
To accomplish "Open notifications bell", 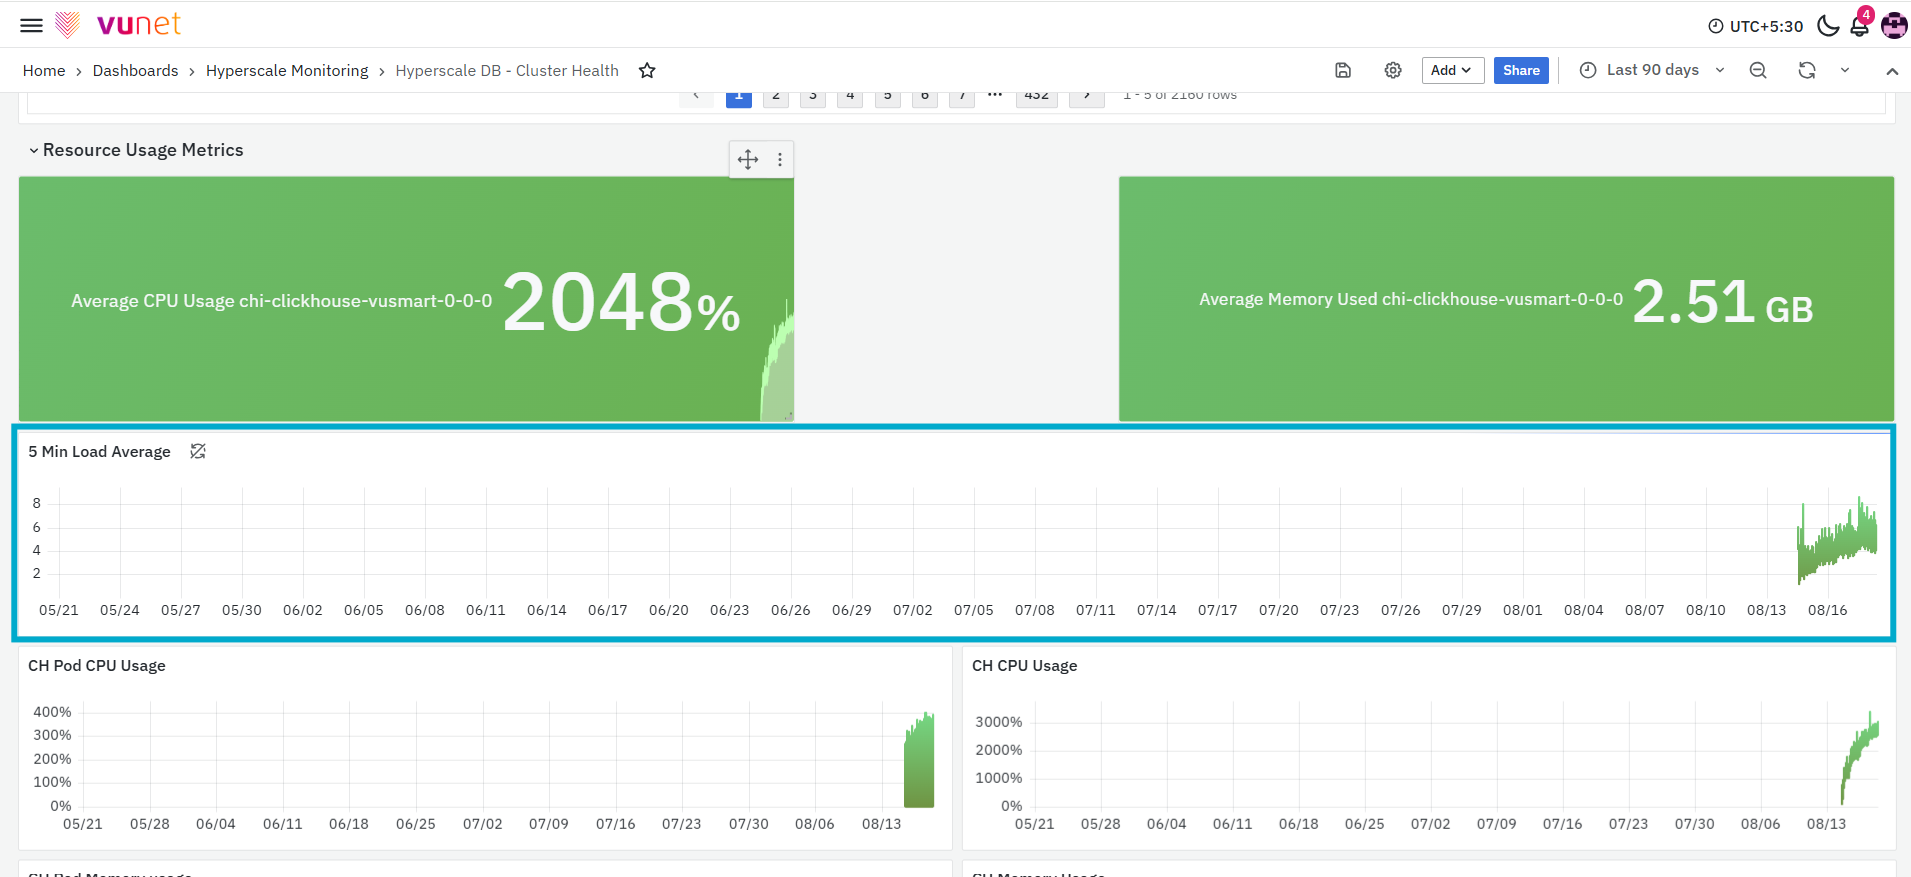I will pyautogui.click(x=1860, y=25).
